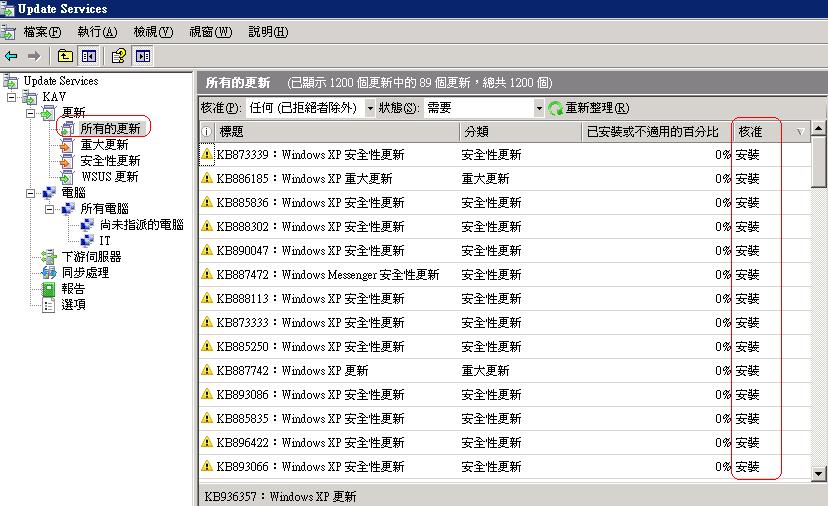Click the 安裝 approval cell for KB887742

747,370
